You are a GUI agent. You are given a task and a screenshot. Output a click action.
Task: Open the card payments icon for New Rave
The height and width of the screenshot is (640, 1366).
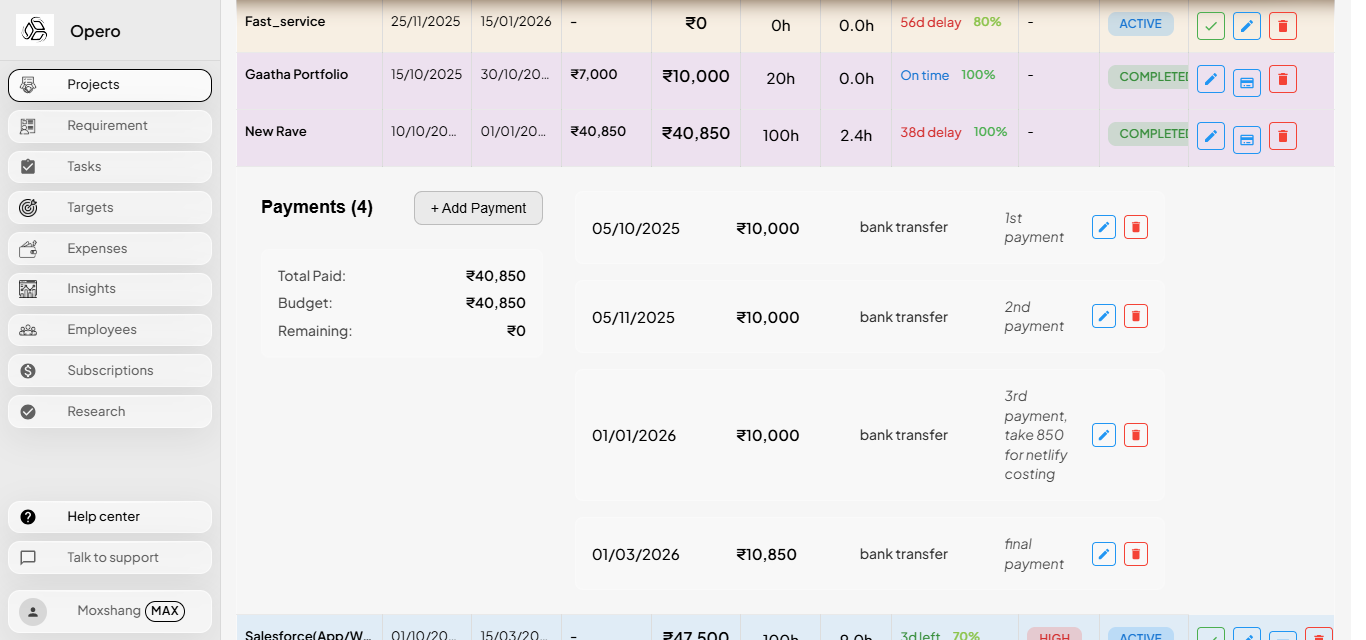click(x=1247, y=135)
